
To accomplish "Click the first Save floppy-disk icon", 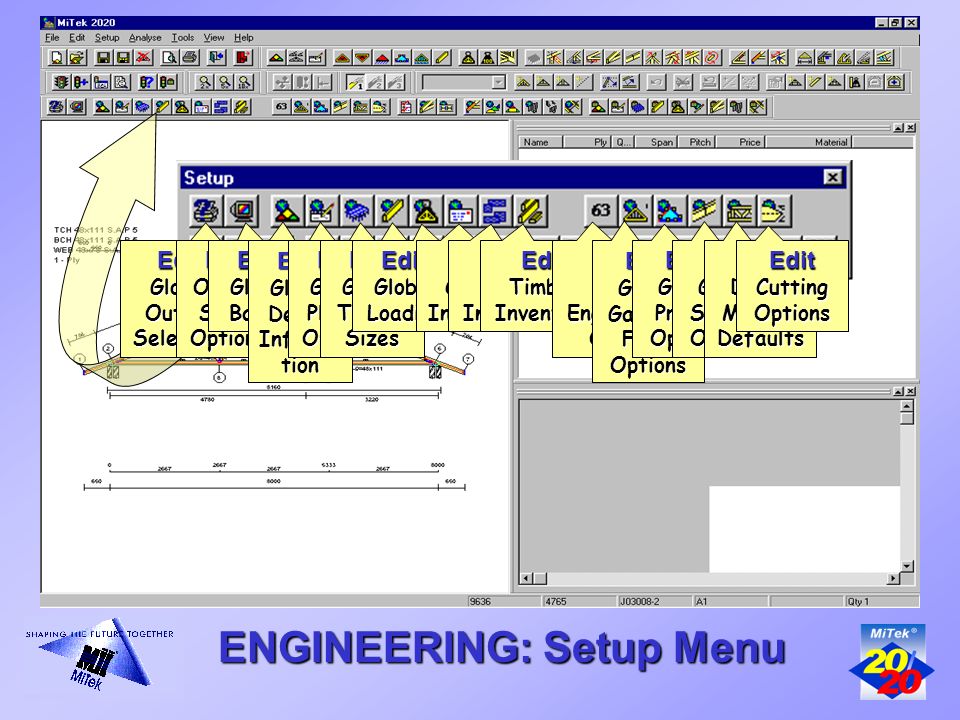I will point(103,58).
